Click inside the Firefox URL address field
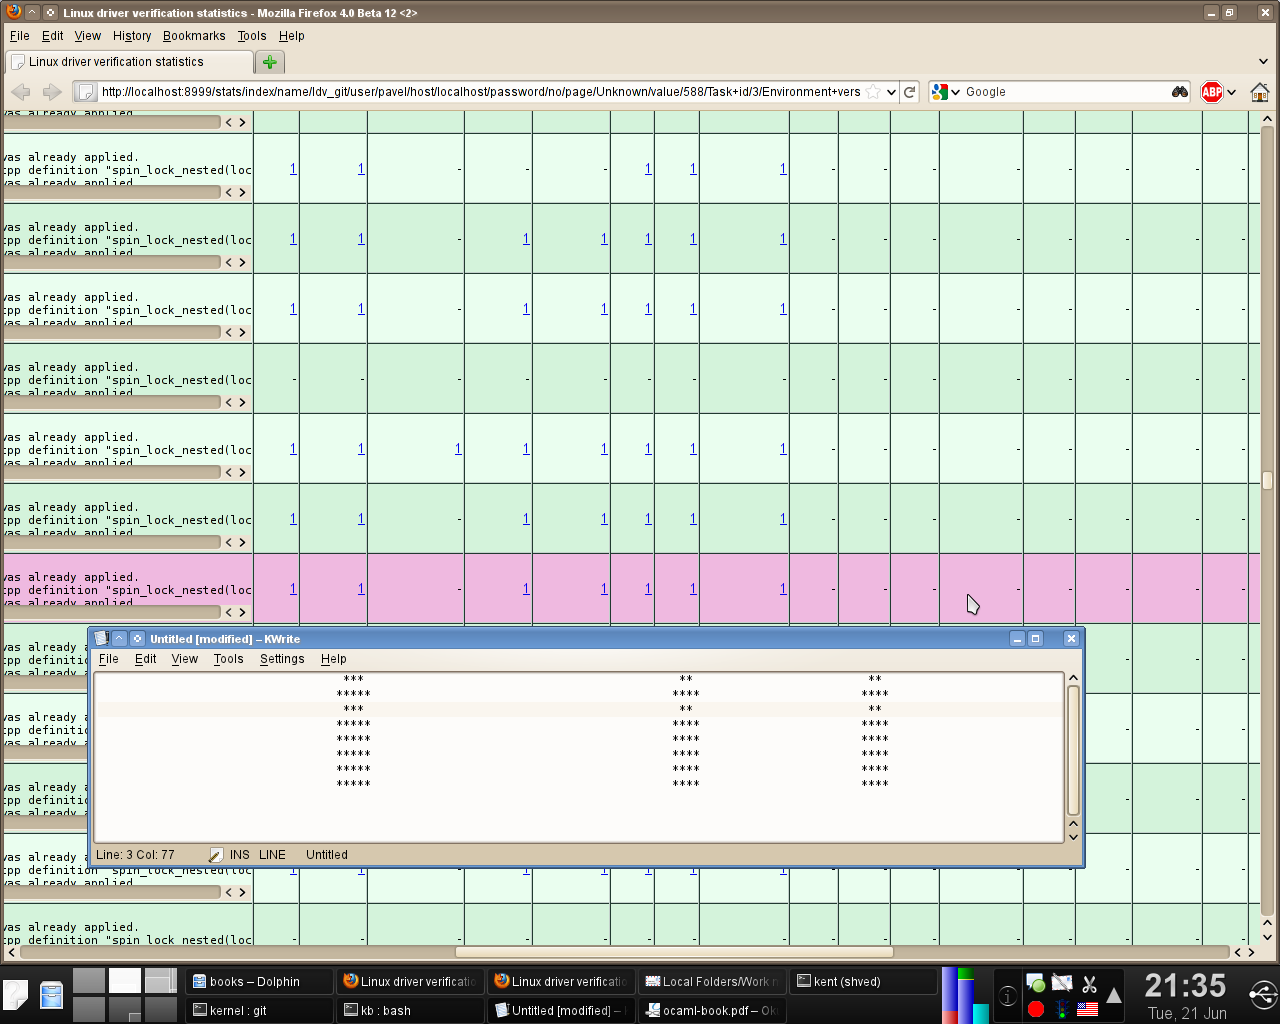This screenshot has height=1024, width=1280. click(x=480, y=92)
